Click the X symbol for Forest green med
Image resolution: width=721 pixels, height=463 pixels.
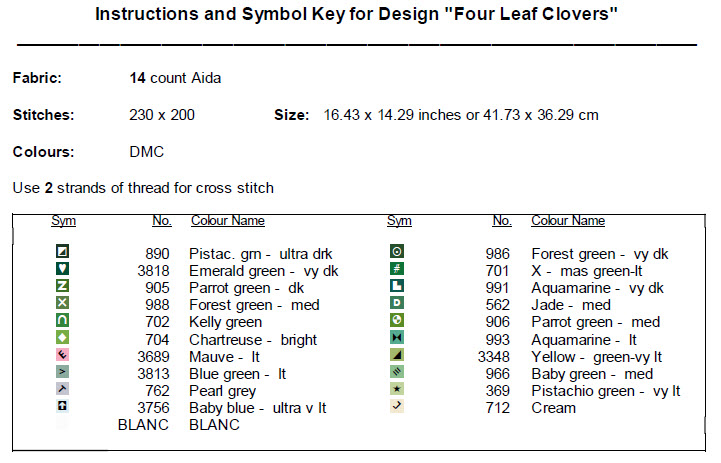[x=63, y=304]
